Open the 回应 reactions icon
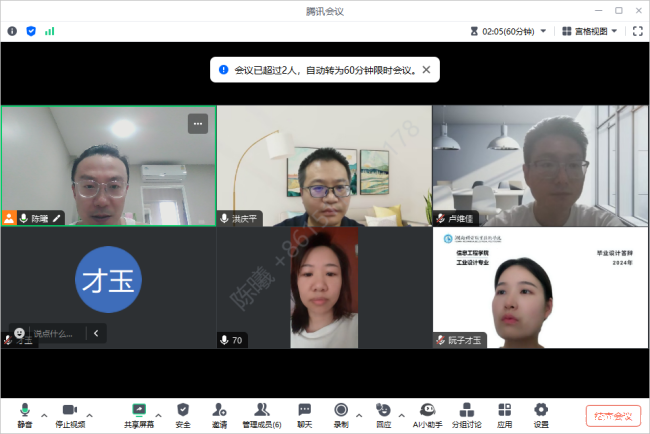Image resolution: width=650 pixels, height=434 pixels. point(383,414)
